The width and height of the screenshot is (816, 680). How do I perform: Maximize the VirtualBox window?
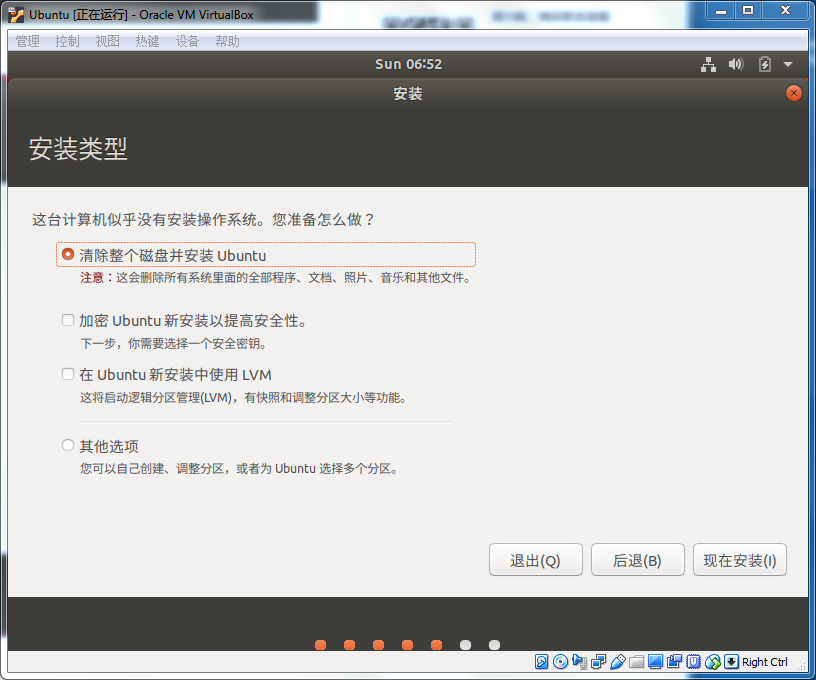point(748,10)
